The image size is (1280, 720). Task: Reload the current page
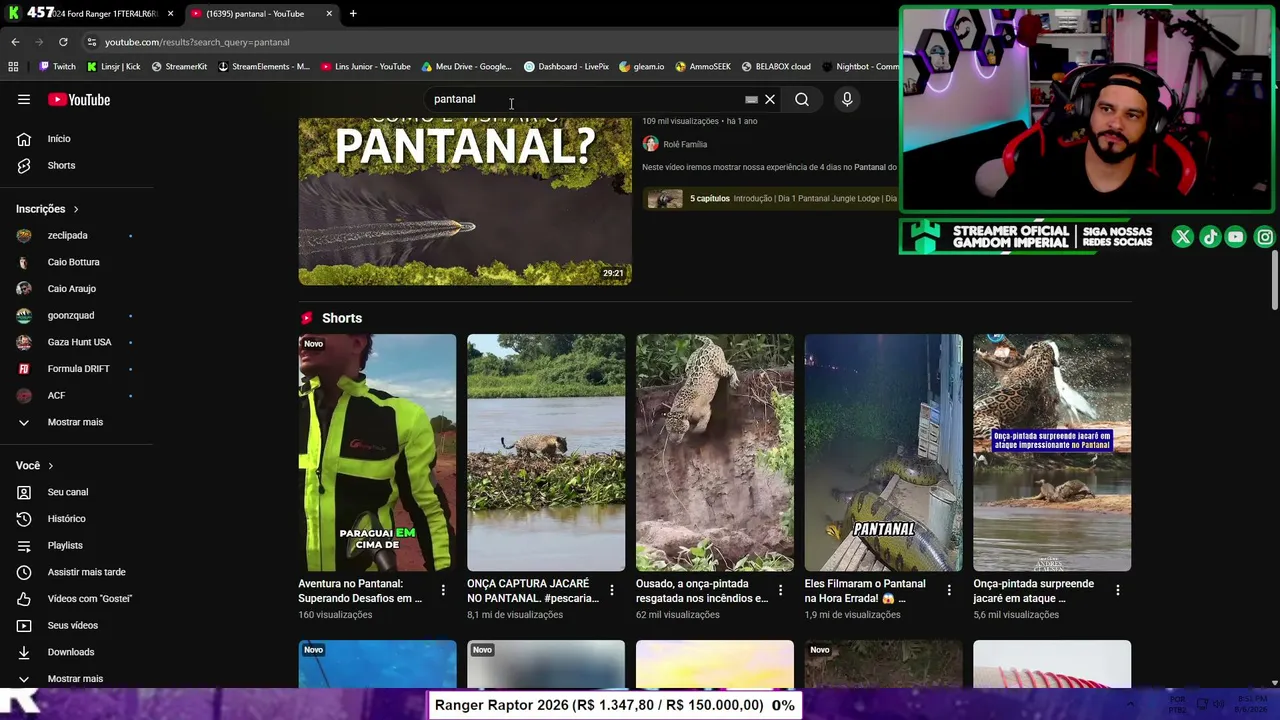point(63,42)
